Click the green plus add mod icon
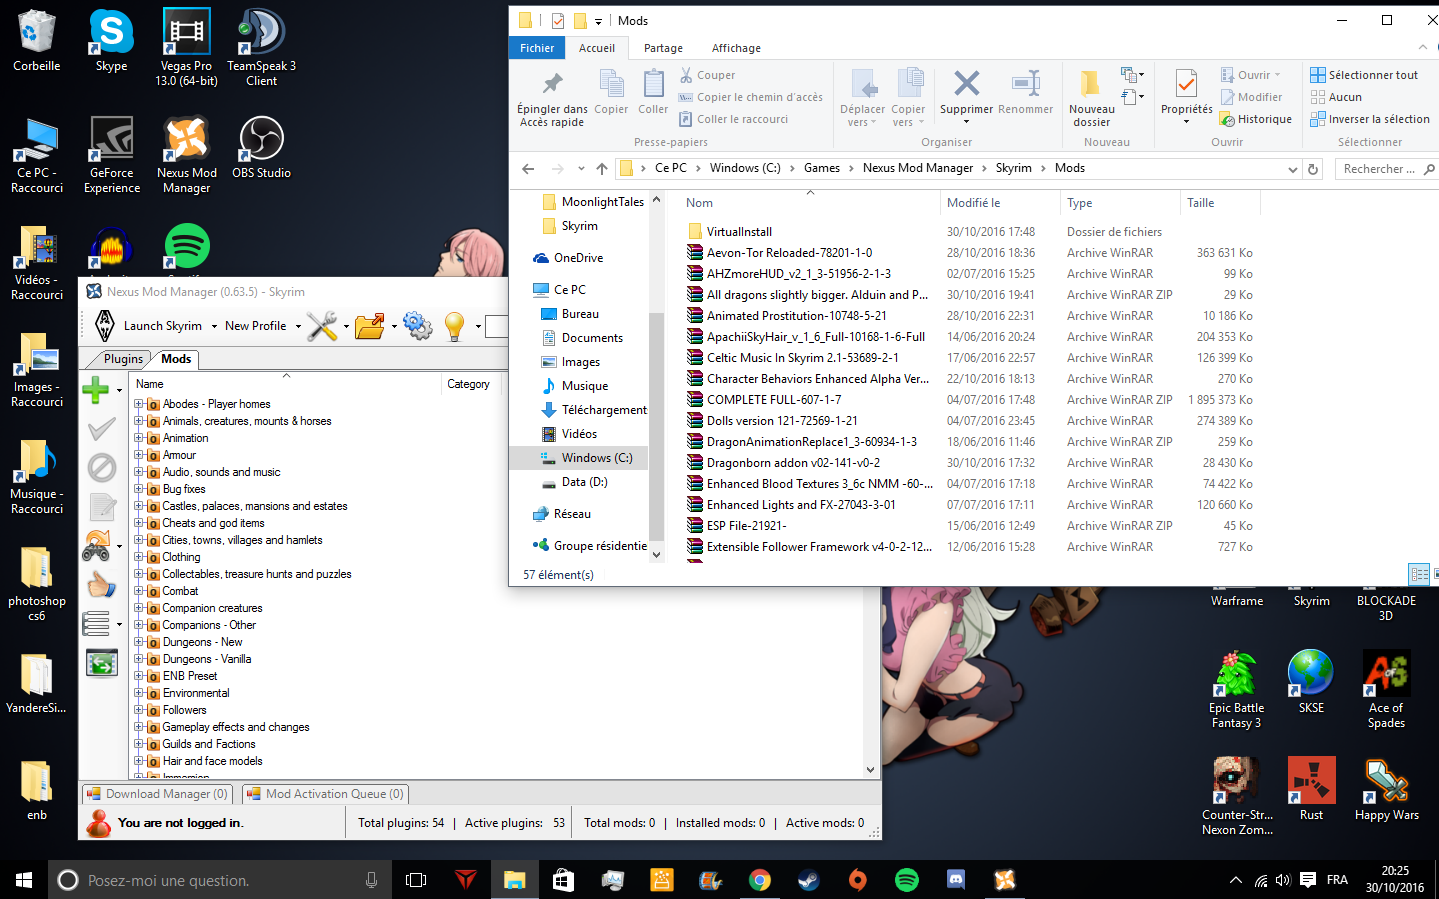Viewport: 1439px width, 899px height. pos(96,390)
